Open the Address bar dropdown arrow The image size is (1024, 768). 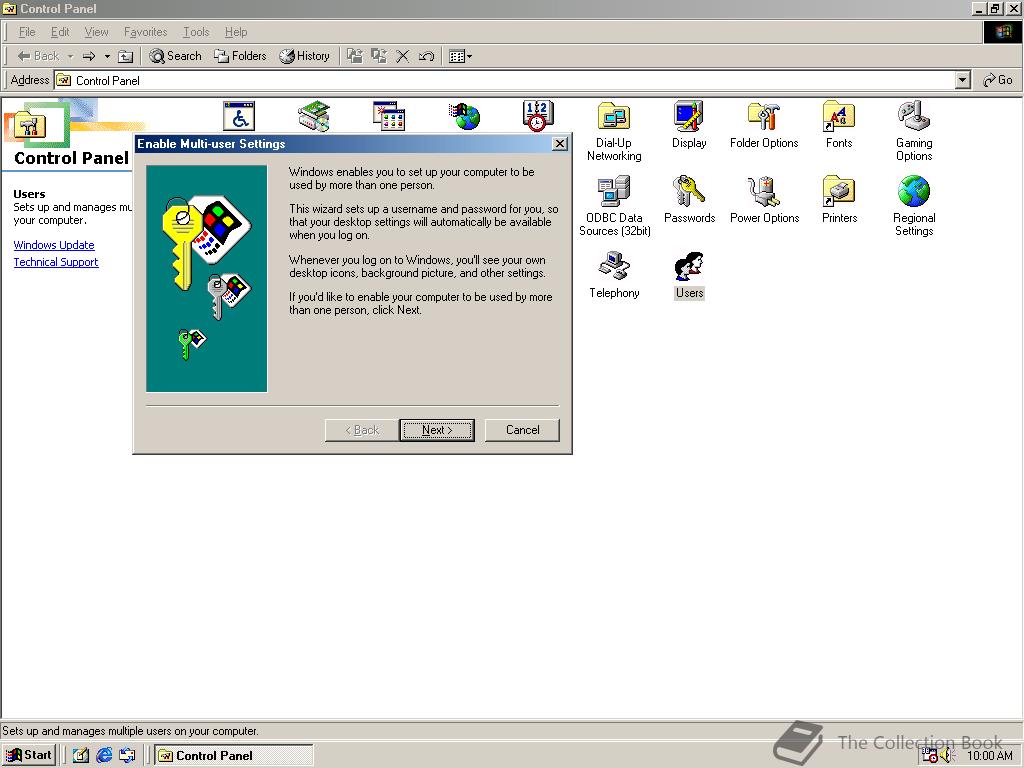click(x=962, y=80)
